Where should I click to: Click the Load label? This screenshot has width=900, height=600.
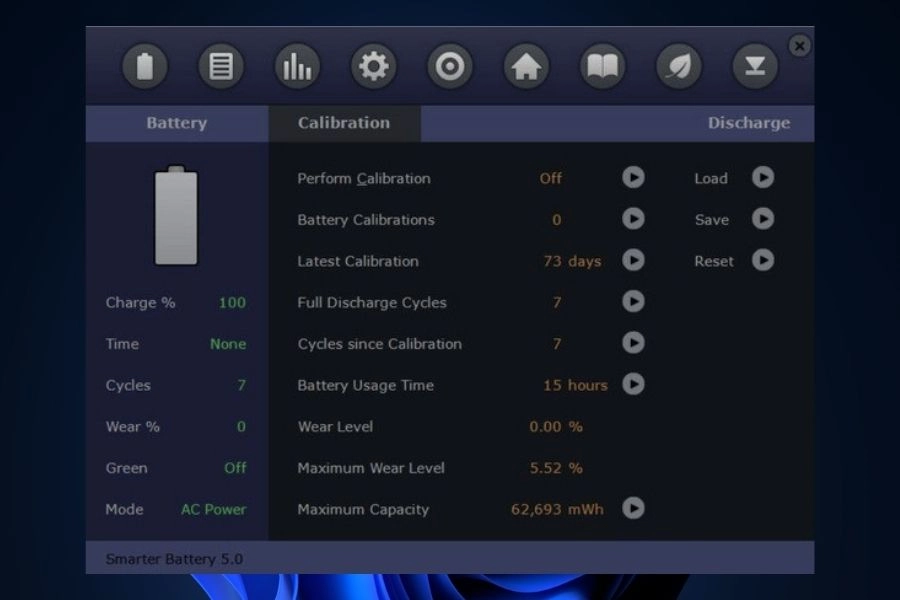click(x=711, y=179)
